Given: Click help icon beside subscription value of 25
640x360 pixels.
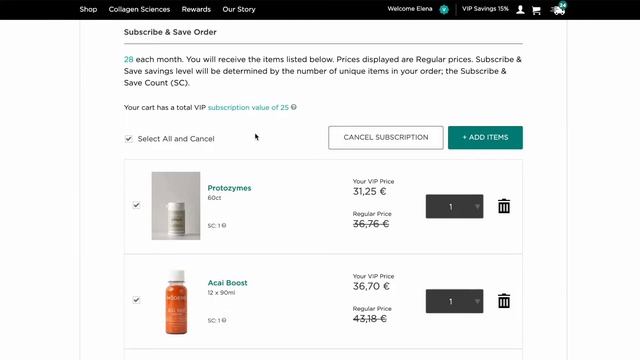Looking at the screenshot, I should pyautogui.click(x=293, y=107).
